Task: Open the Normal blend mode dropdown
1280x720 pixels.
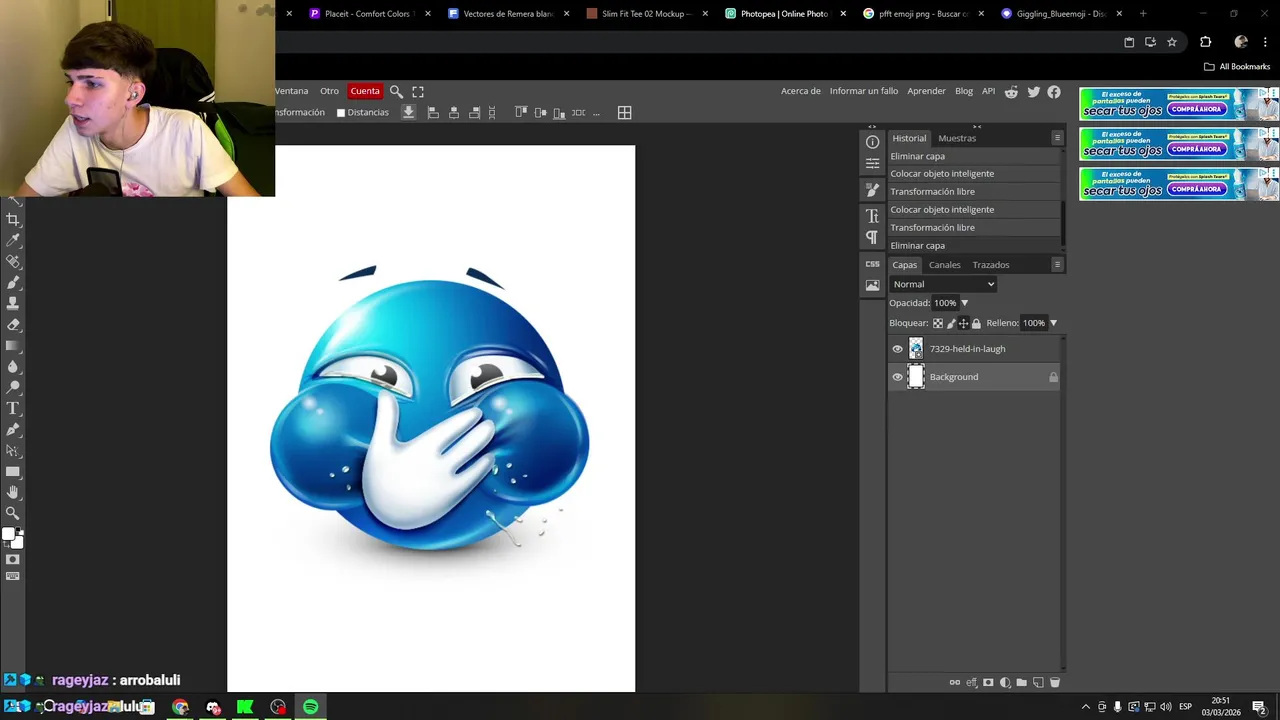Action: (x=943, y=284)
